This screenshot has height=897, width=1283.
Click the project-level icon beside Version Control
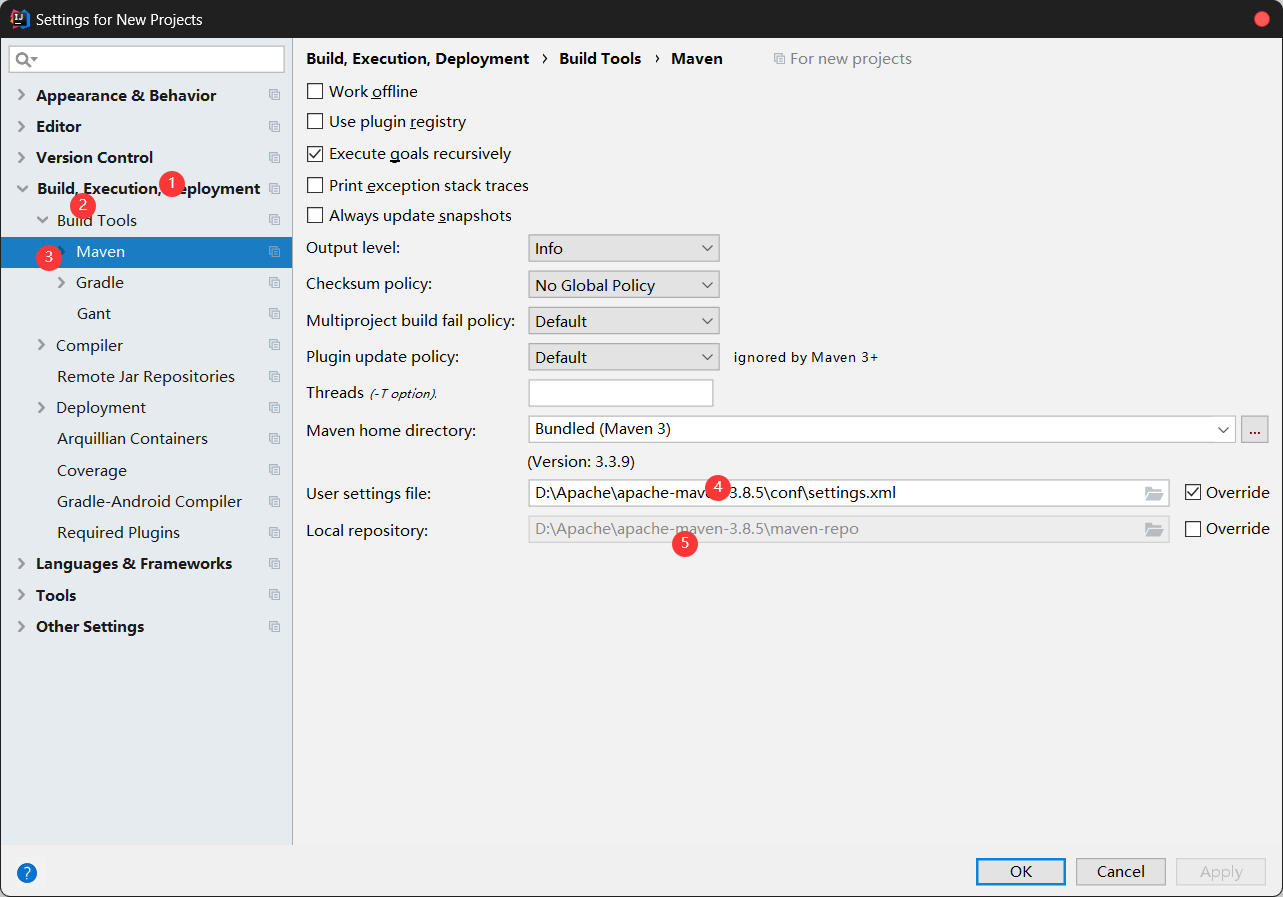[x=274, y=157]
